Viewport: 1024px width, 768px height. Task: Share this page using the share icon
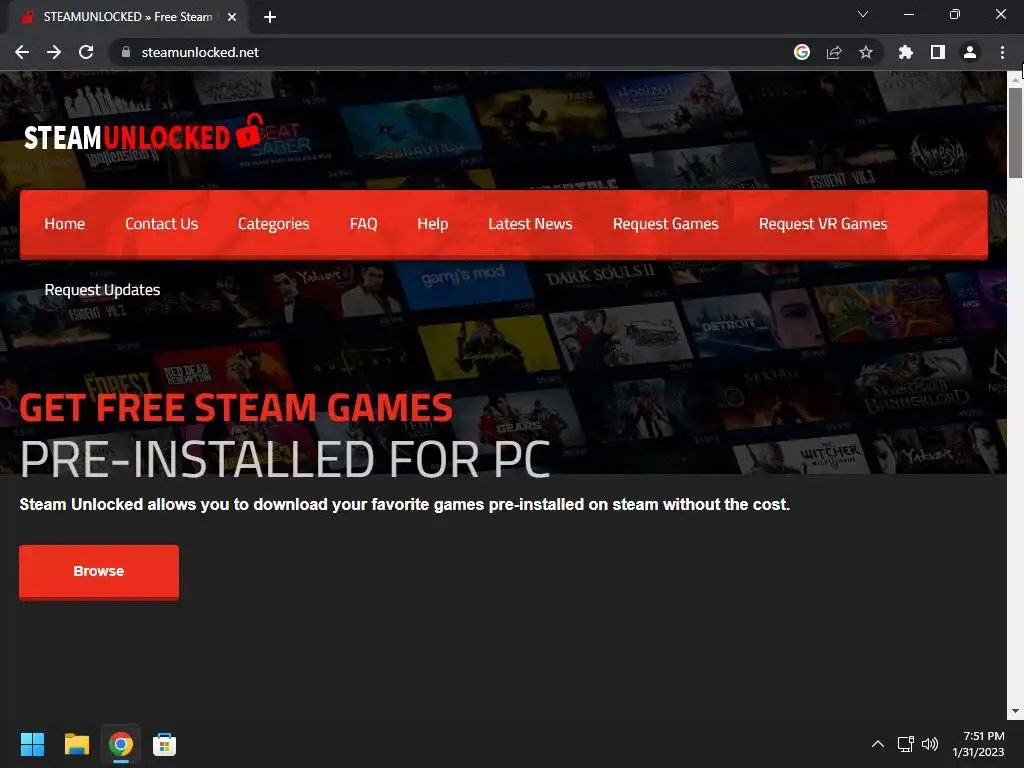point(834,52)
